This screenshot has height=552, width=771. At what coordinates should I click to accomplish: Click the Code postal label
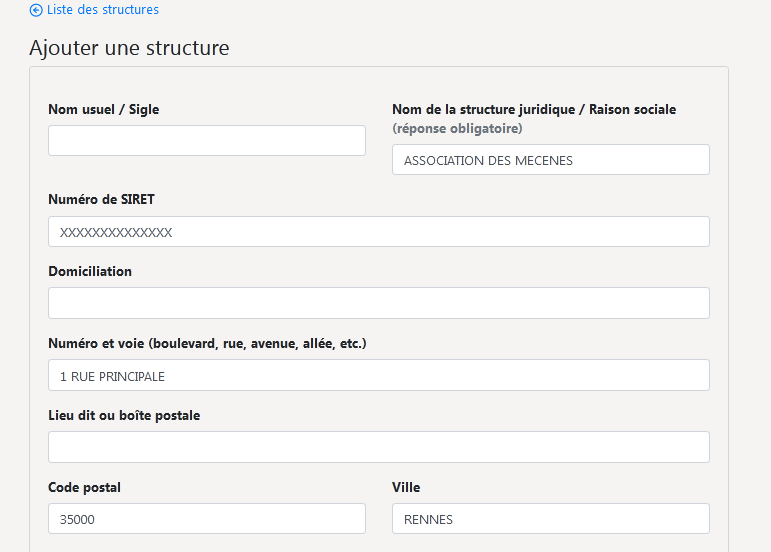(x=85, y=488)
